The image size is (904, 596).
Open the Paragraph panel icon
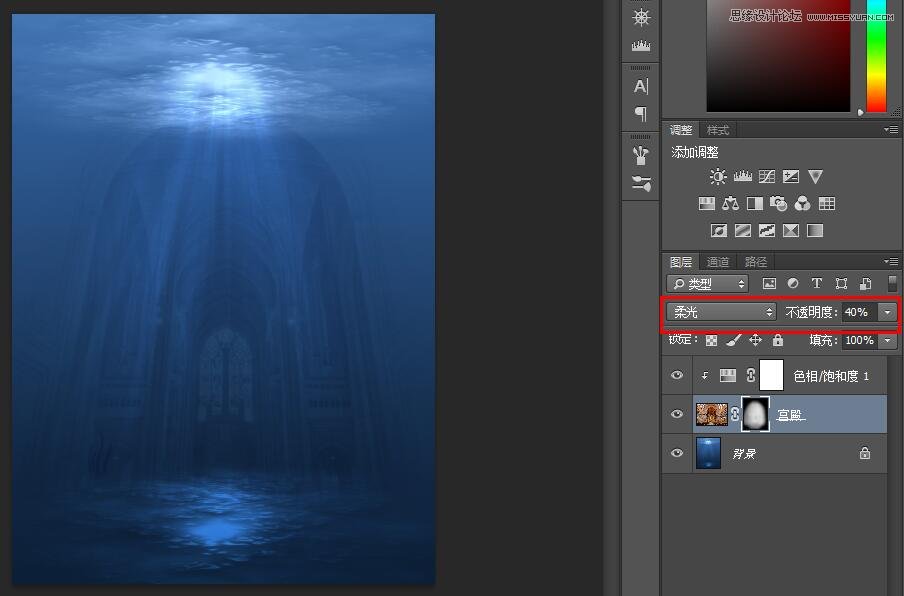tap(641, 114)
